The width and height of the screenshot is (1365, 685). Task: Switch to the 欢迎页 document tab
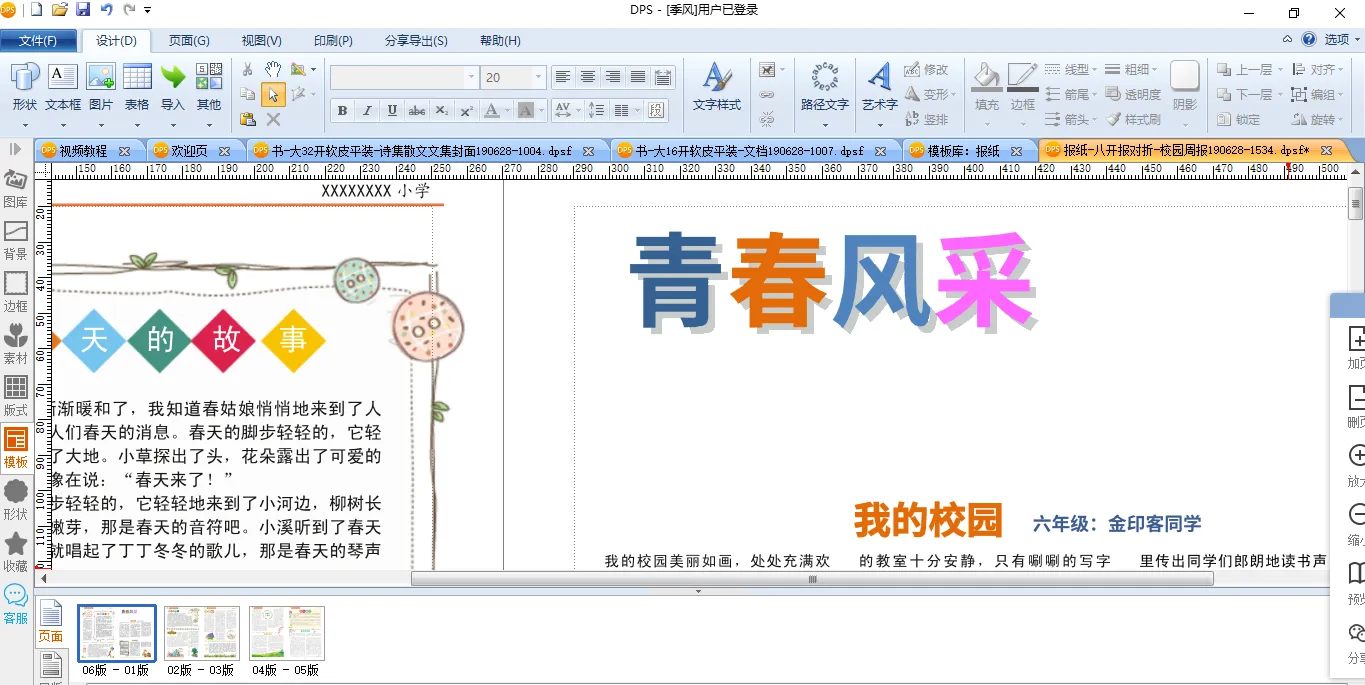click(189, 151)
